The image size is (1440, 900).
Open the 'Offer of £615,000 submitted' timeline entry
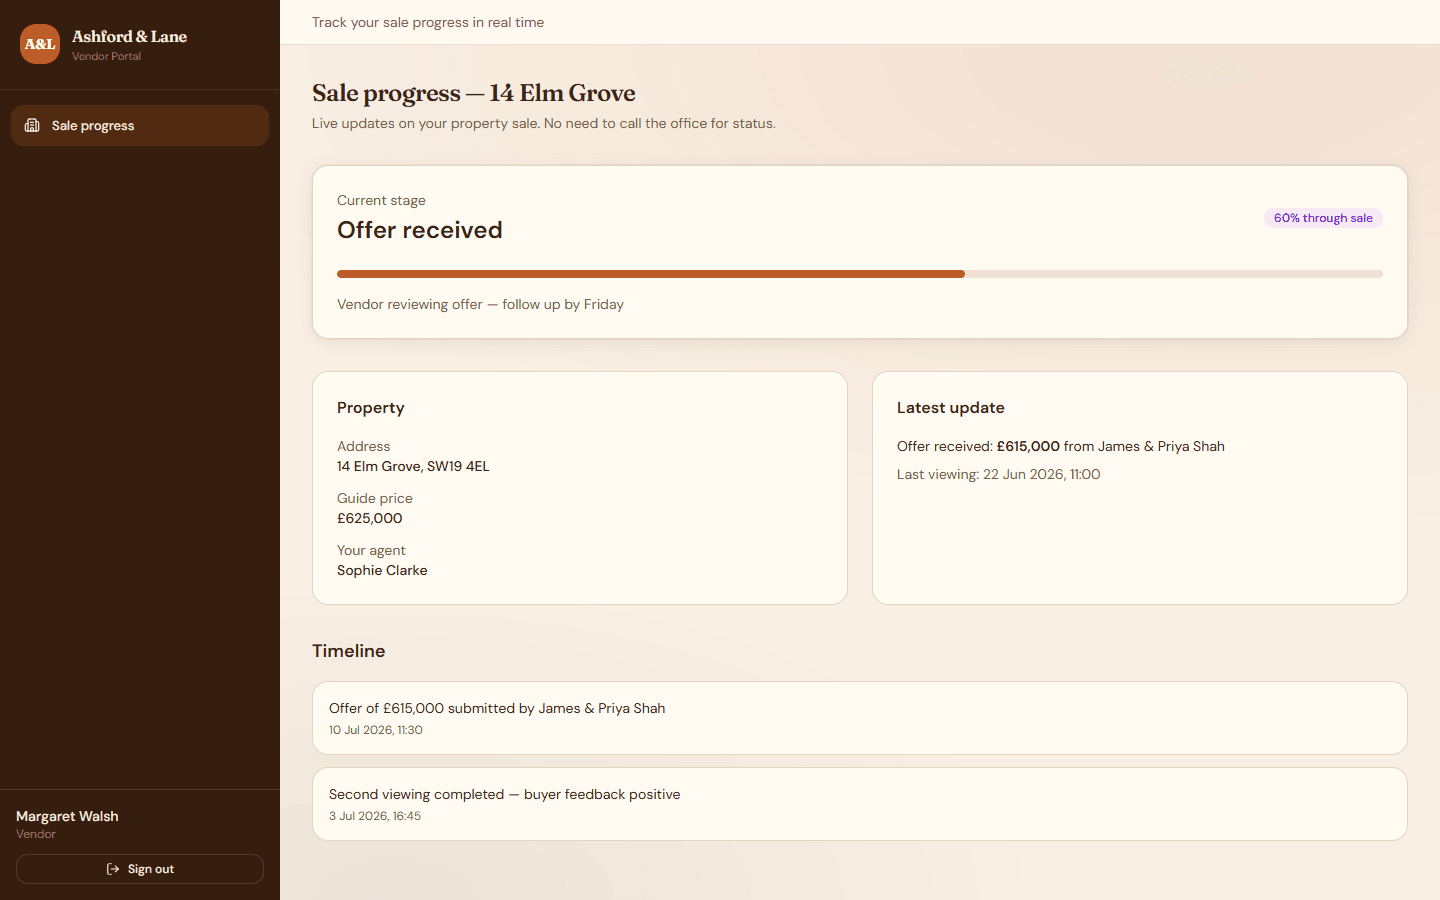click(x=860, y=718)
